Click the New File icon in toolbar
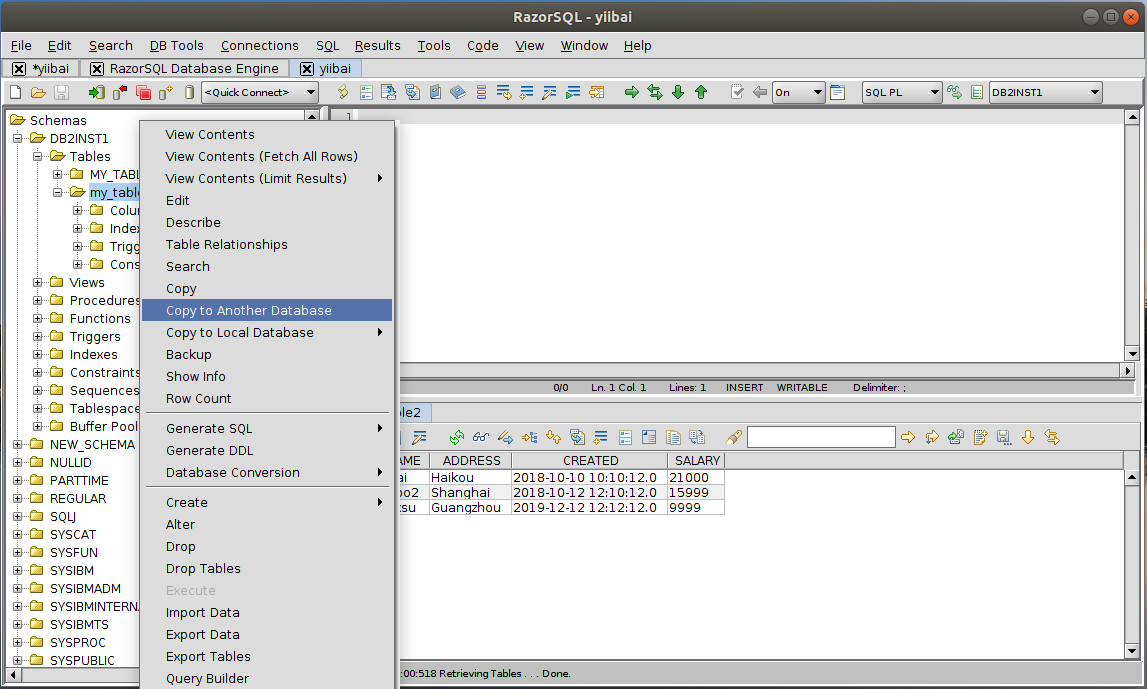 pos(16,93)
